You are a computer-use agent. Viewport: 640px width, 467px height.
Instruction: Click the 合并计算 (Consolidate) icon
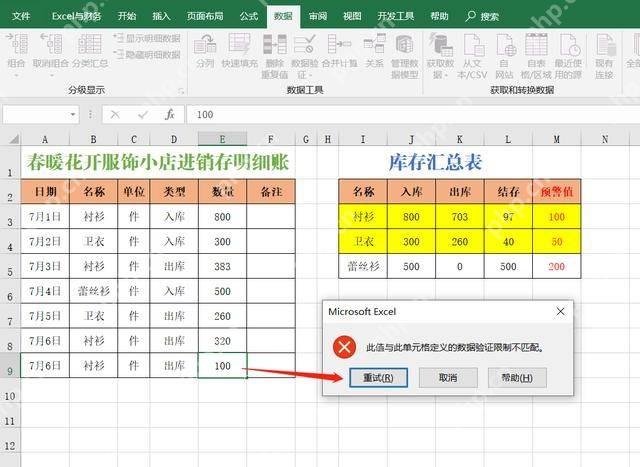(x=339, y=44)
